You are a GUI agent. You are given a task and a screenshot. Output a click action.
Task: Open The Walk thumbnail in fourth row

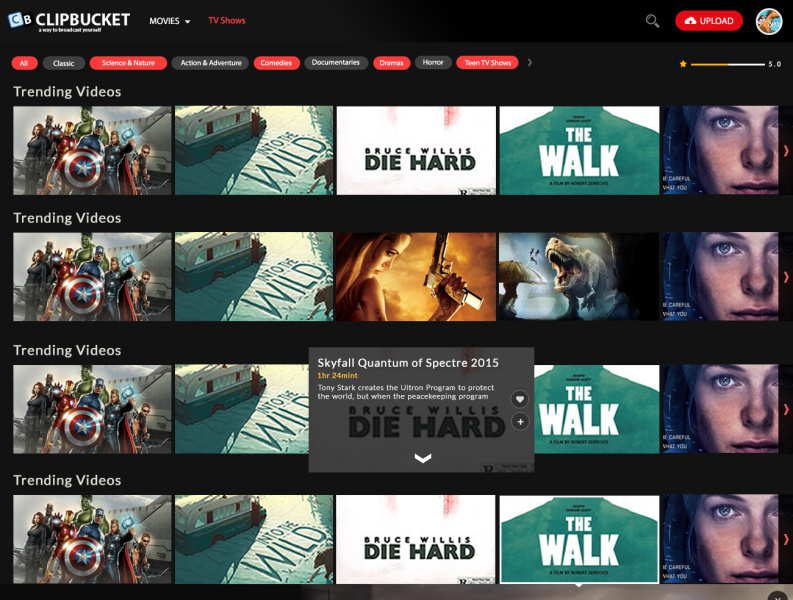point(580,539)
